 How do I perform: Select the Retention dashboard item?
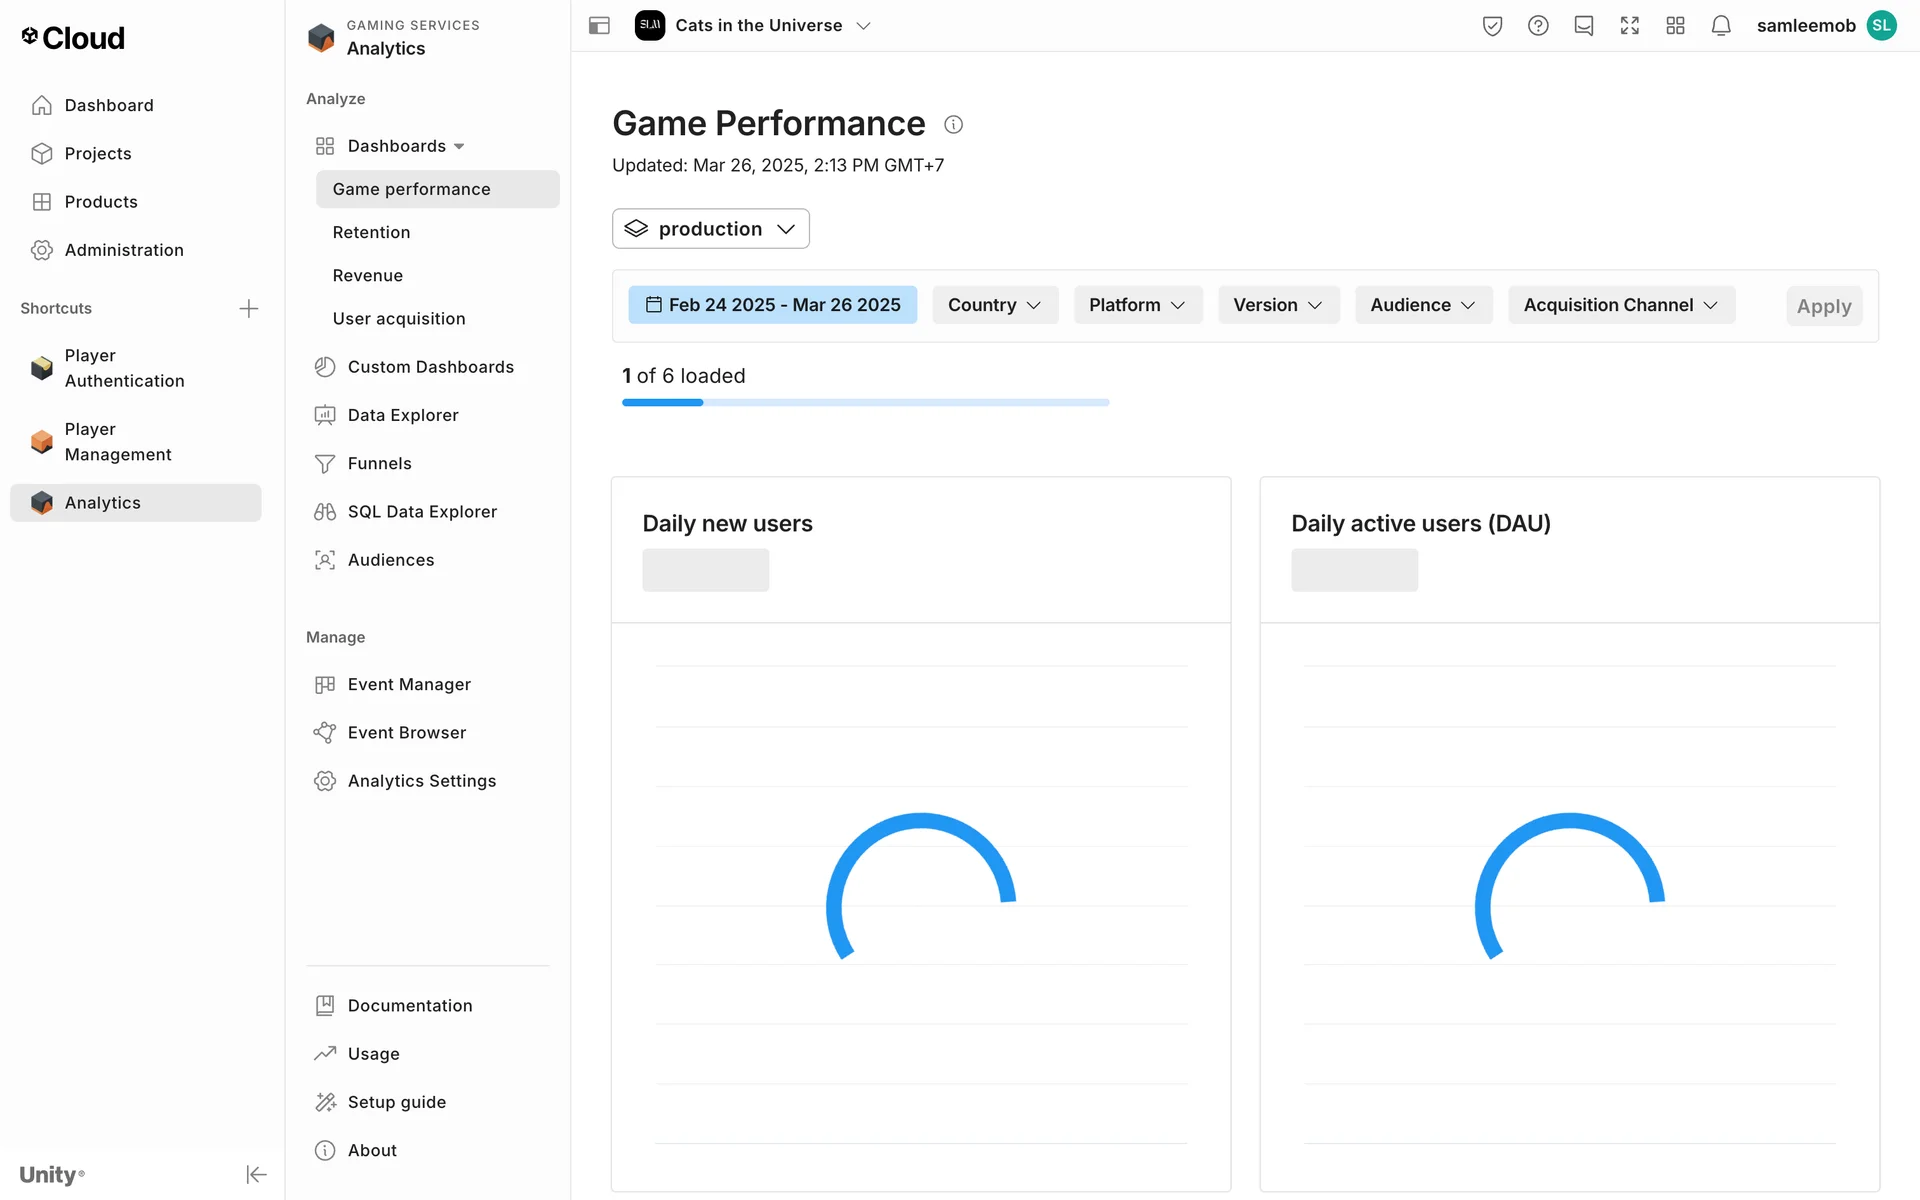[x=371, y=232]
